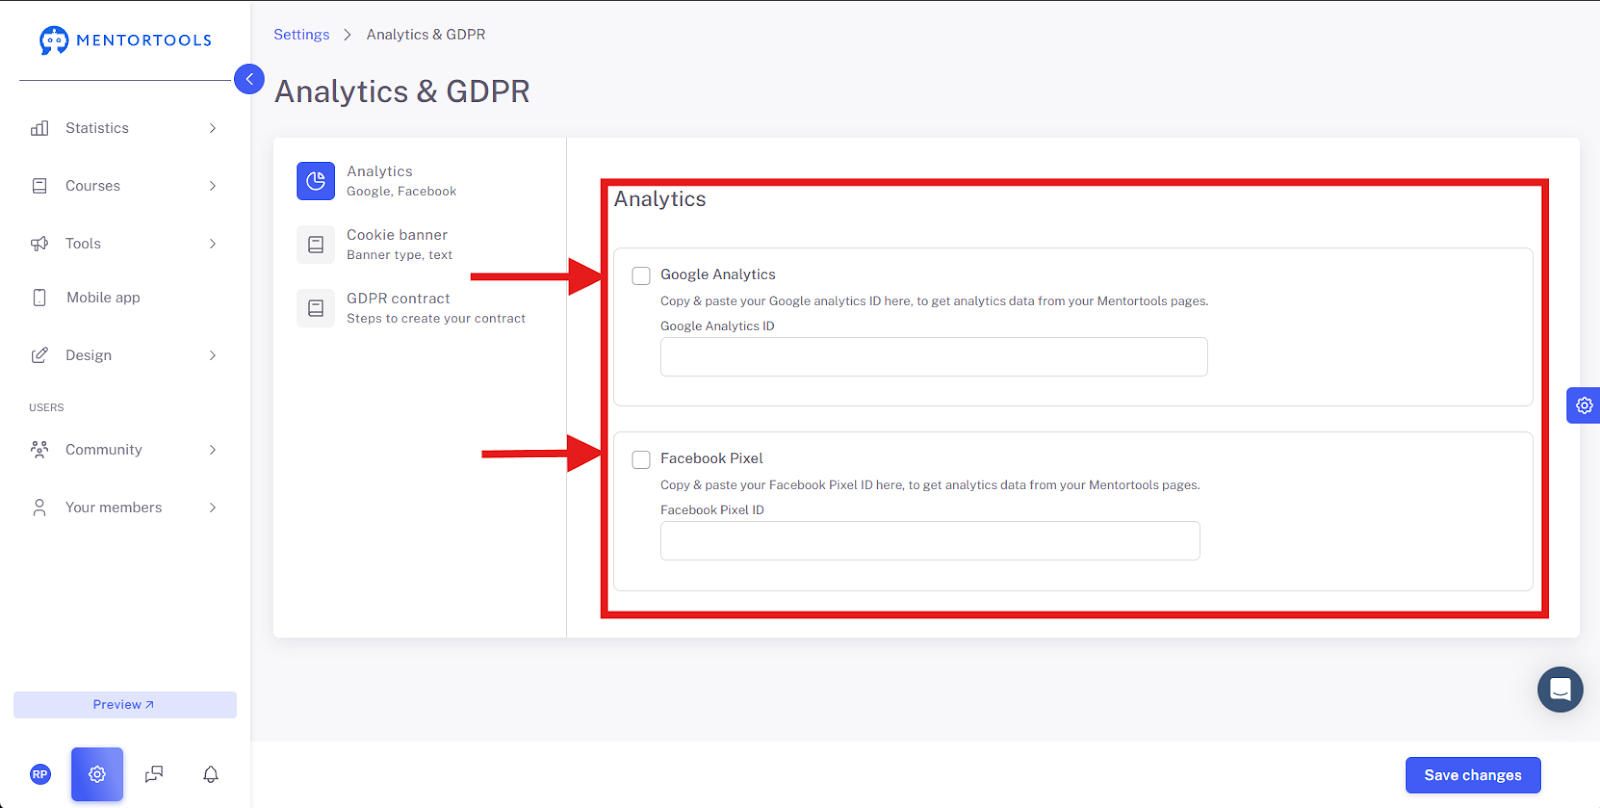Select the GDPR contract settings tab

pos(411,308)
